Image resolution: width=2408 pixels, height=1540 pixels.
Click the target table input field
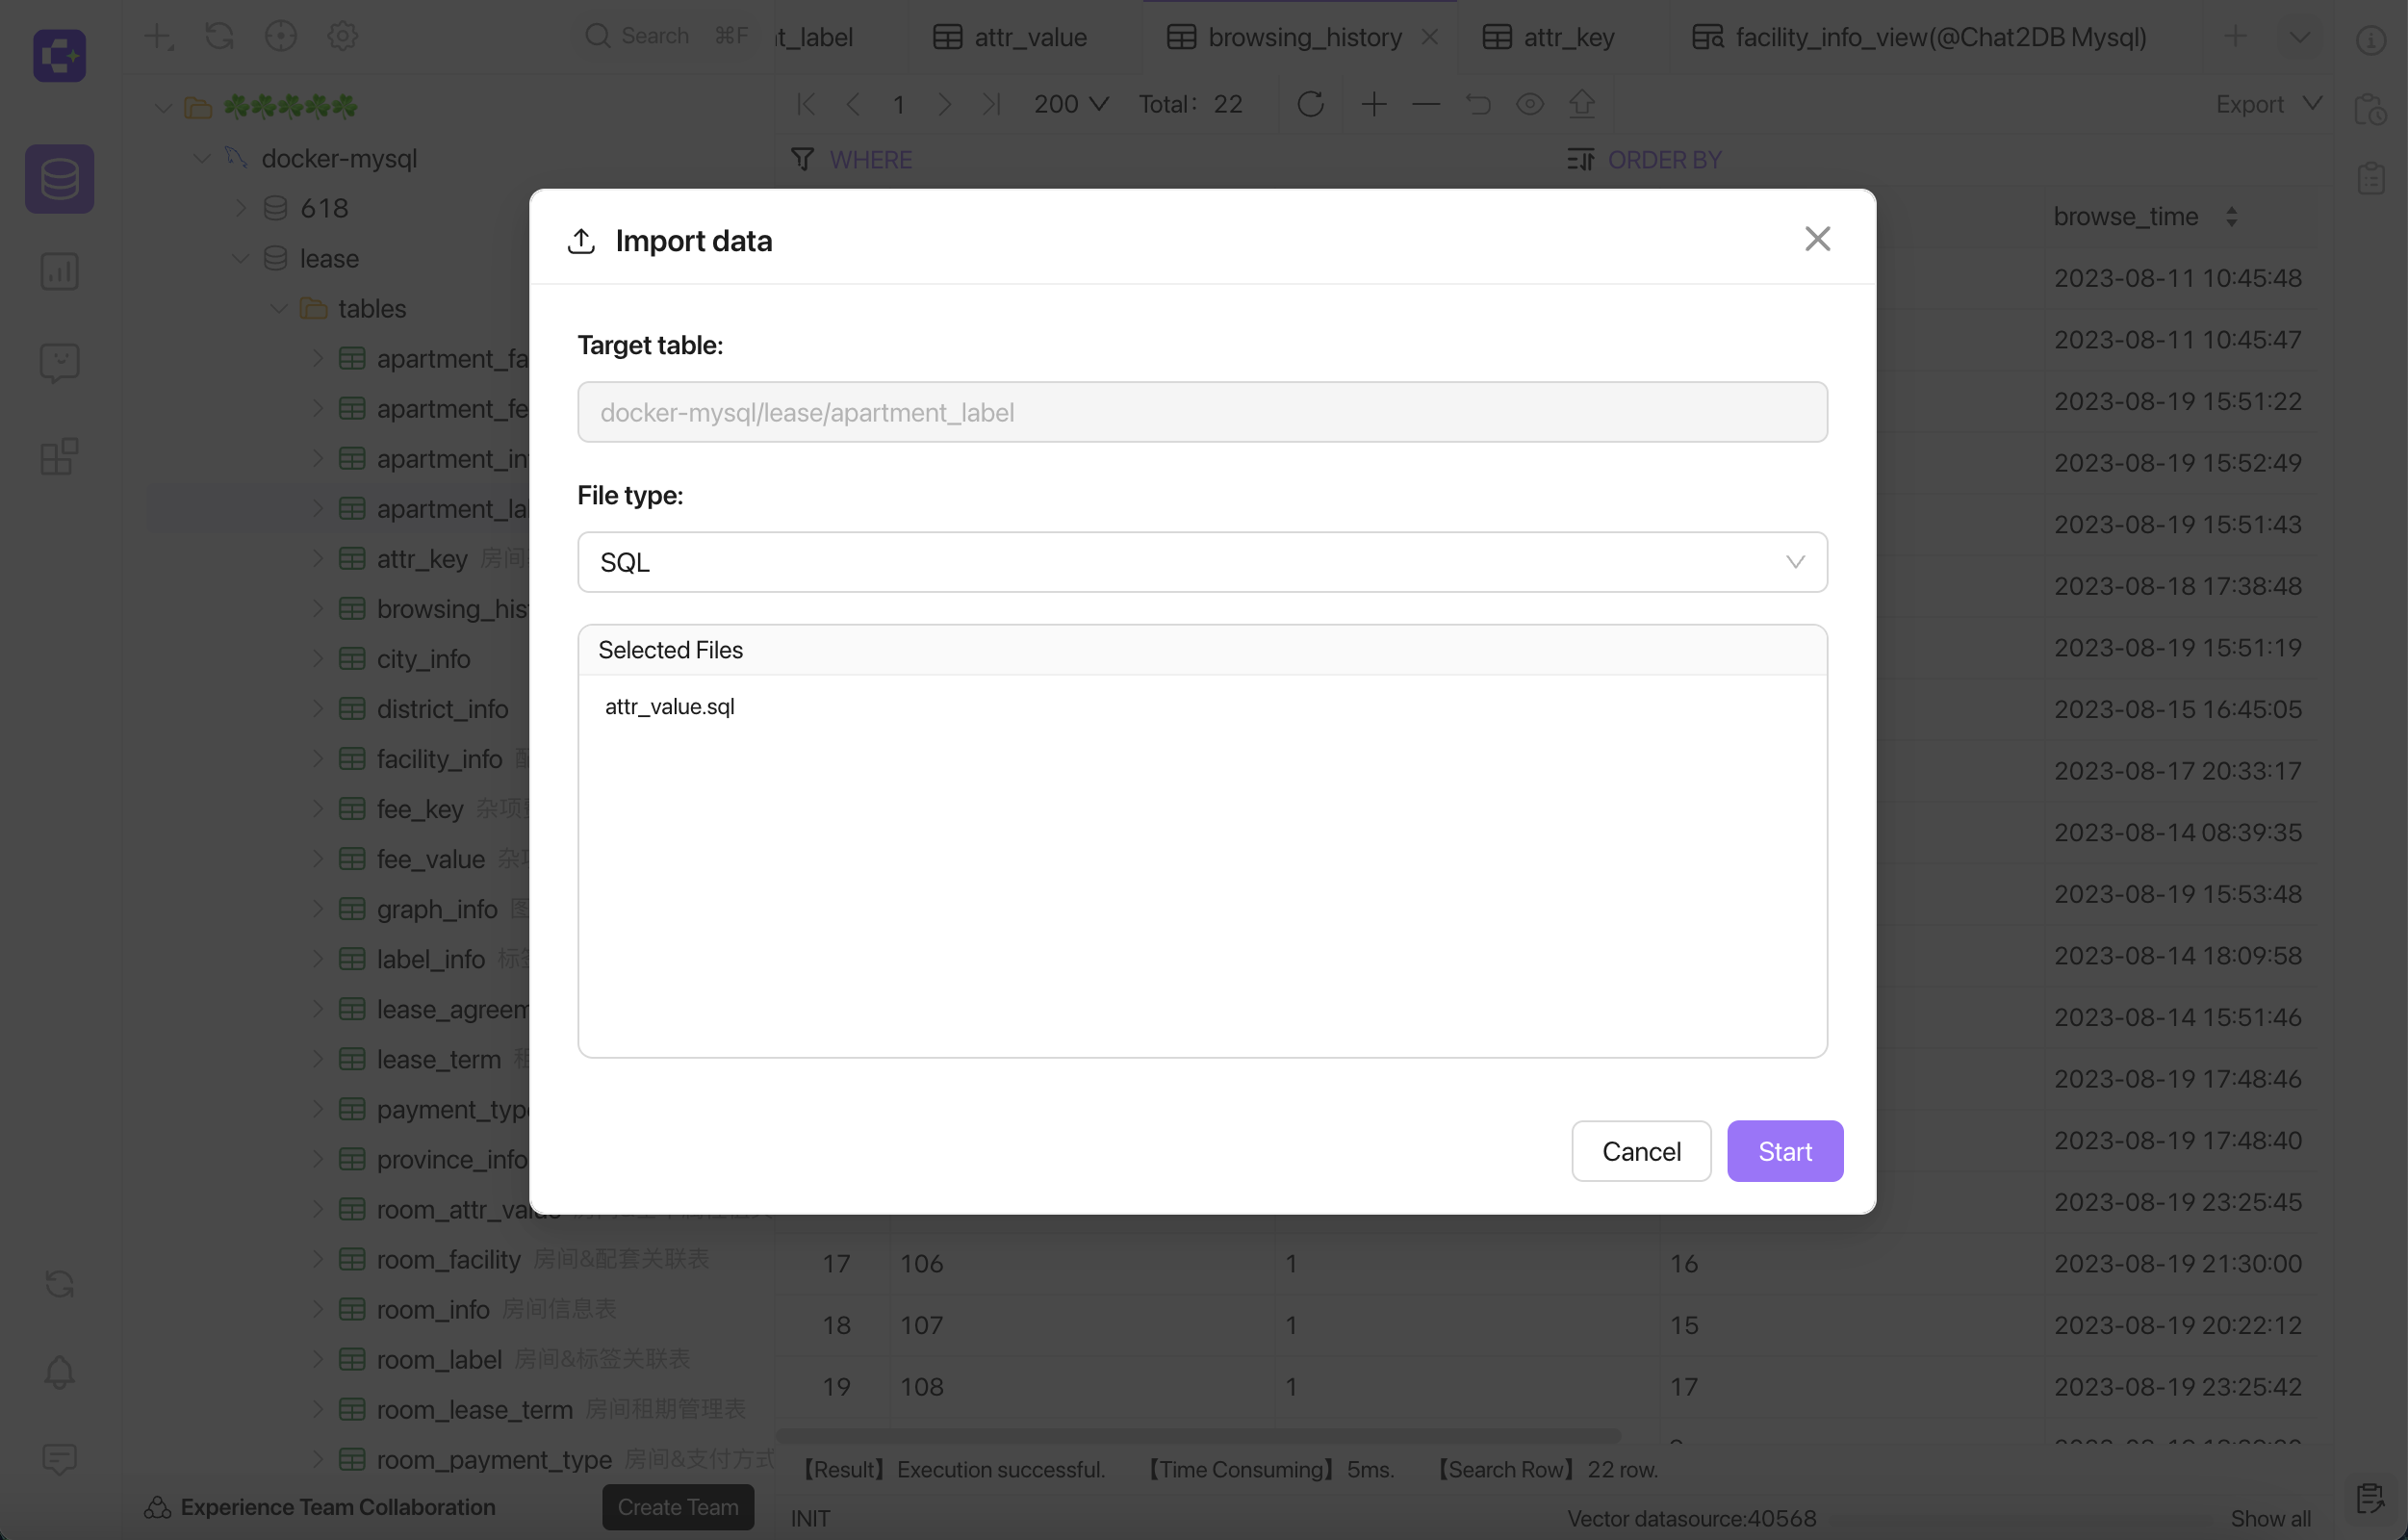(1202, 411)
